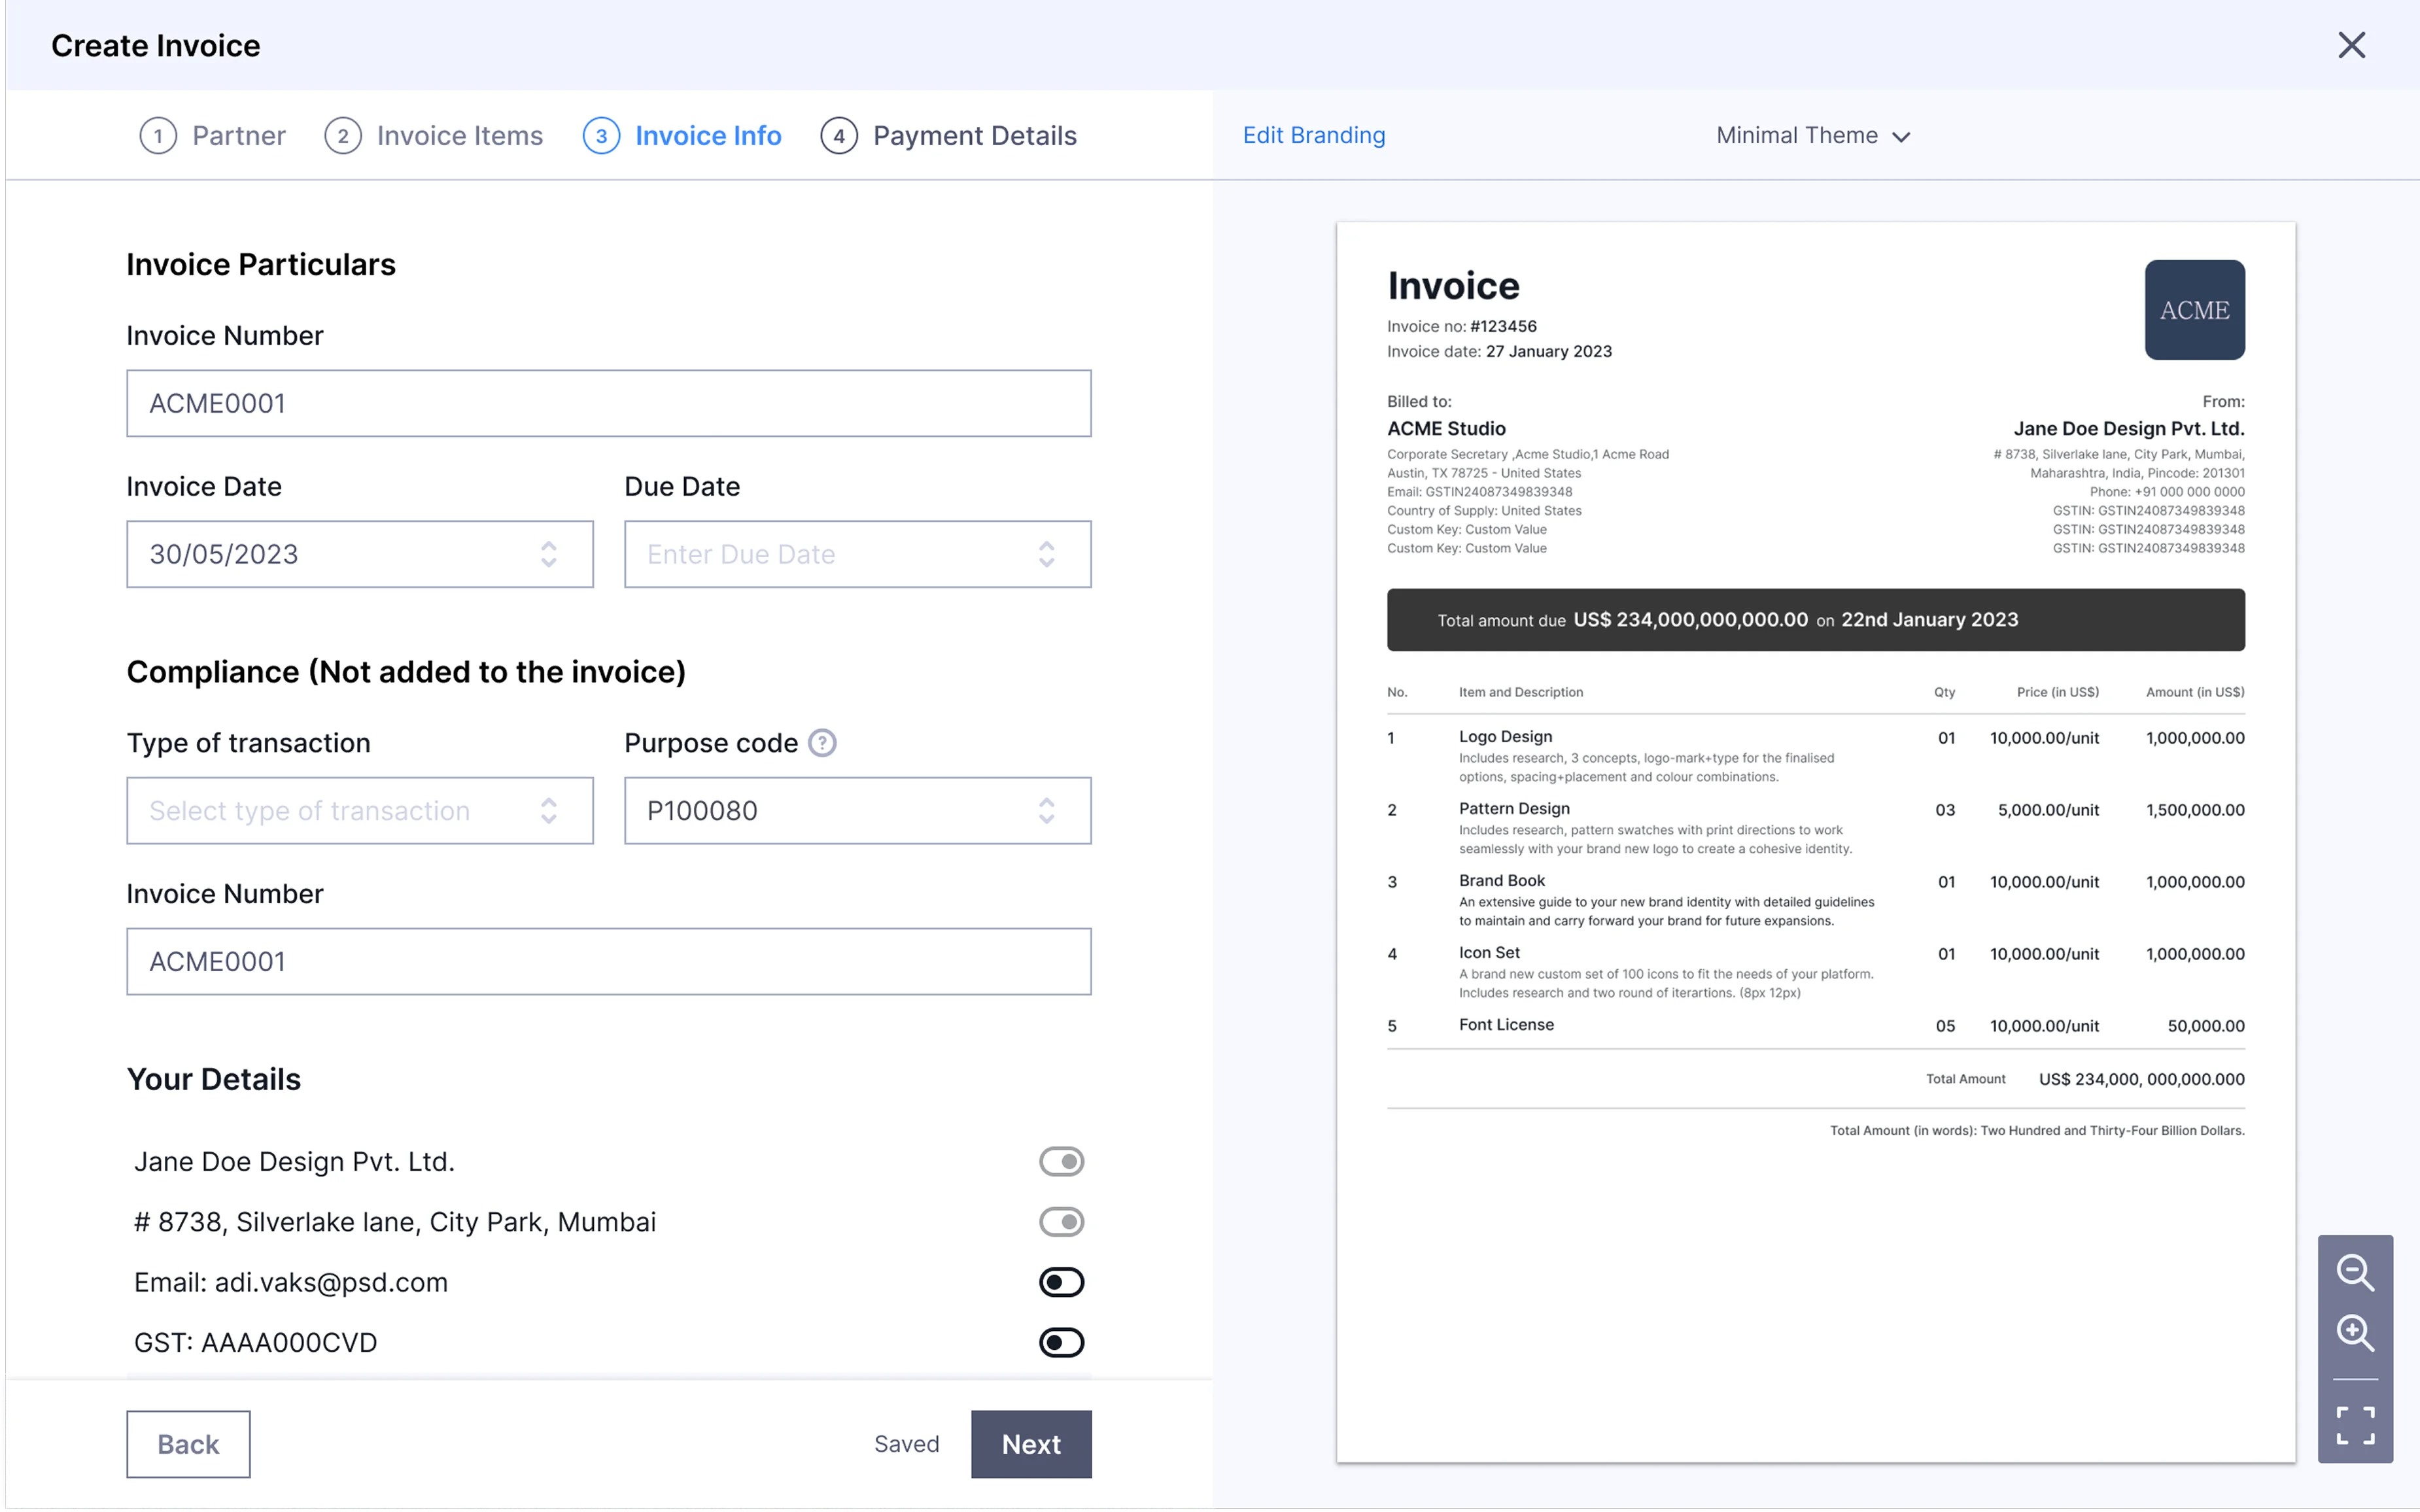2420x1512 pixels.
Task: Click the ACME logo on the invoice preview
Action: (2194, 309)
